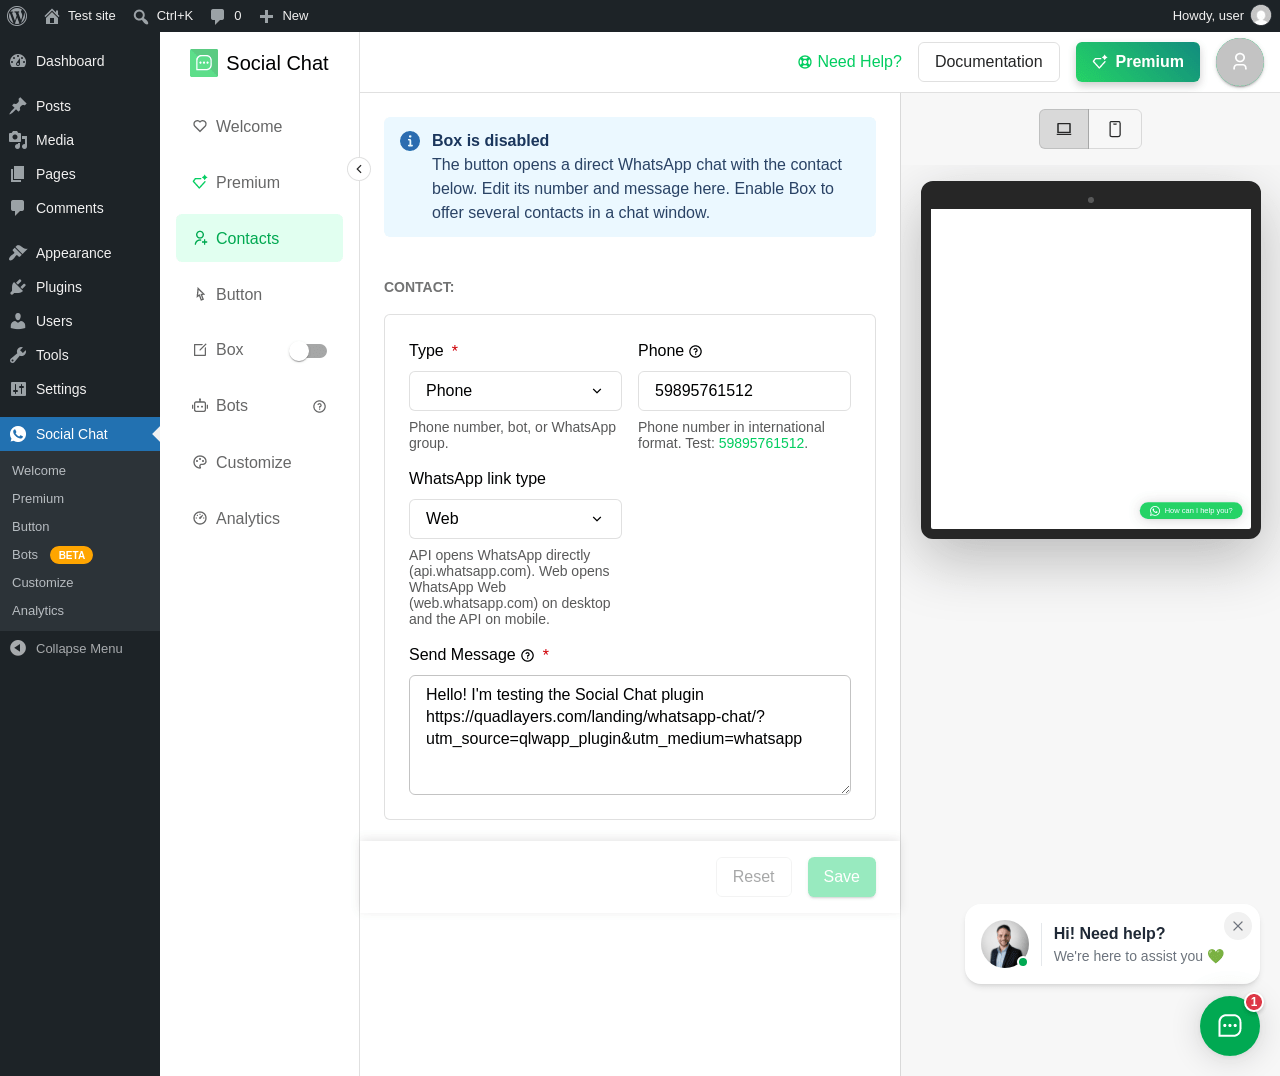The height and width of the screenshot is (1076, 1280).
Task: Open Social Chat in WordPress sidebar
Action: (x=80, y=434)
